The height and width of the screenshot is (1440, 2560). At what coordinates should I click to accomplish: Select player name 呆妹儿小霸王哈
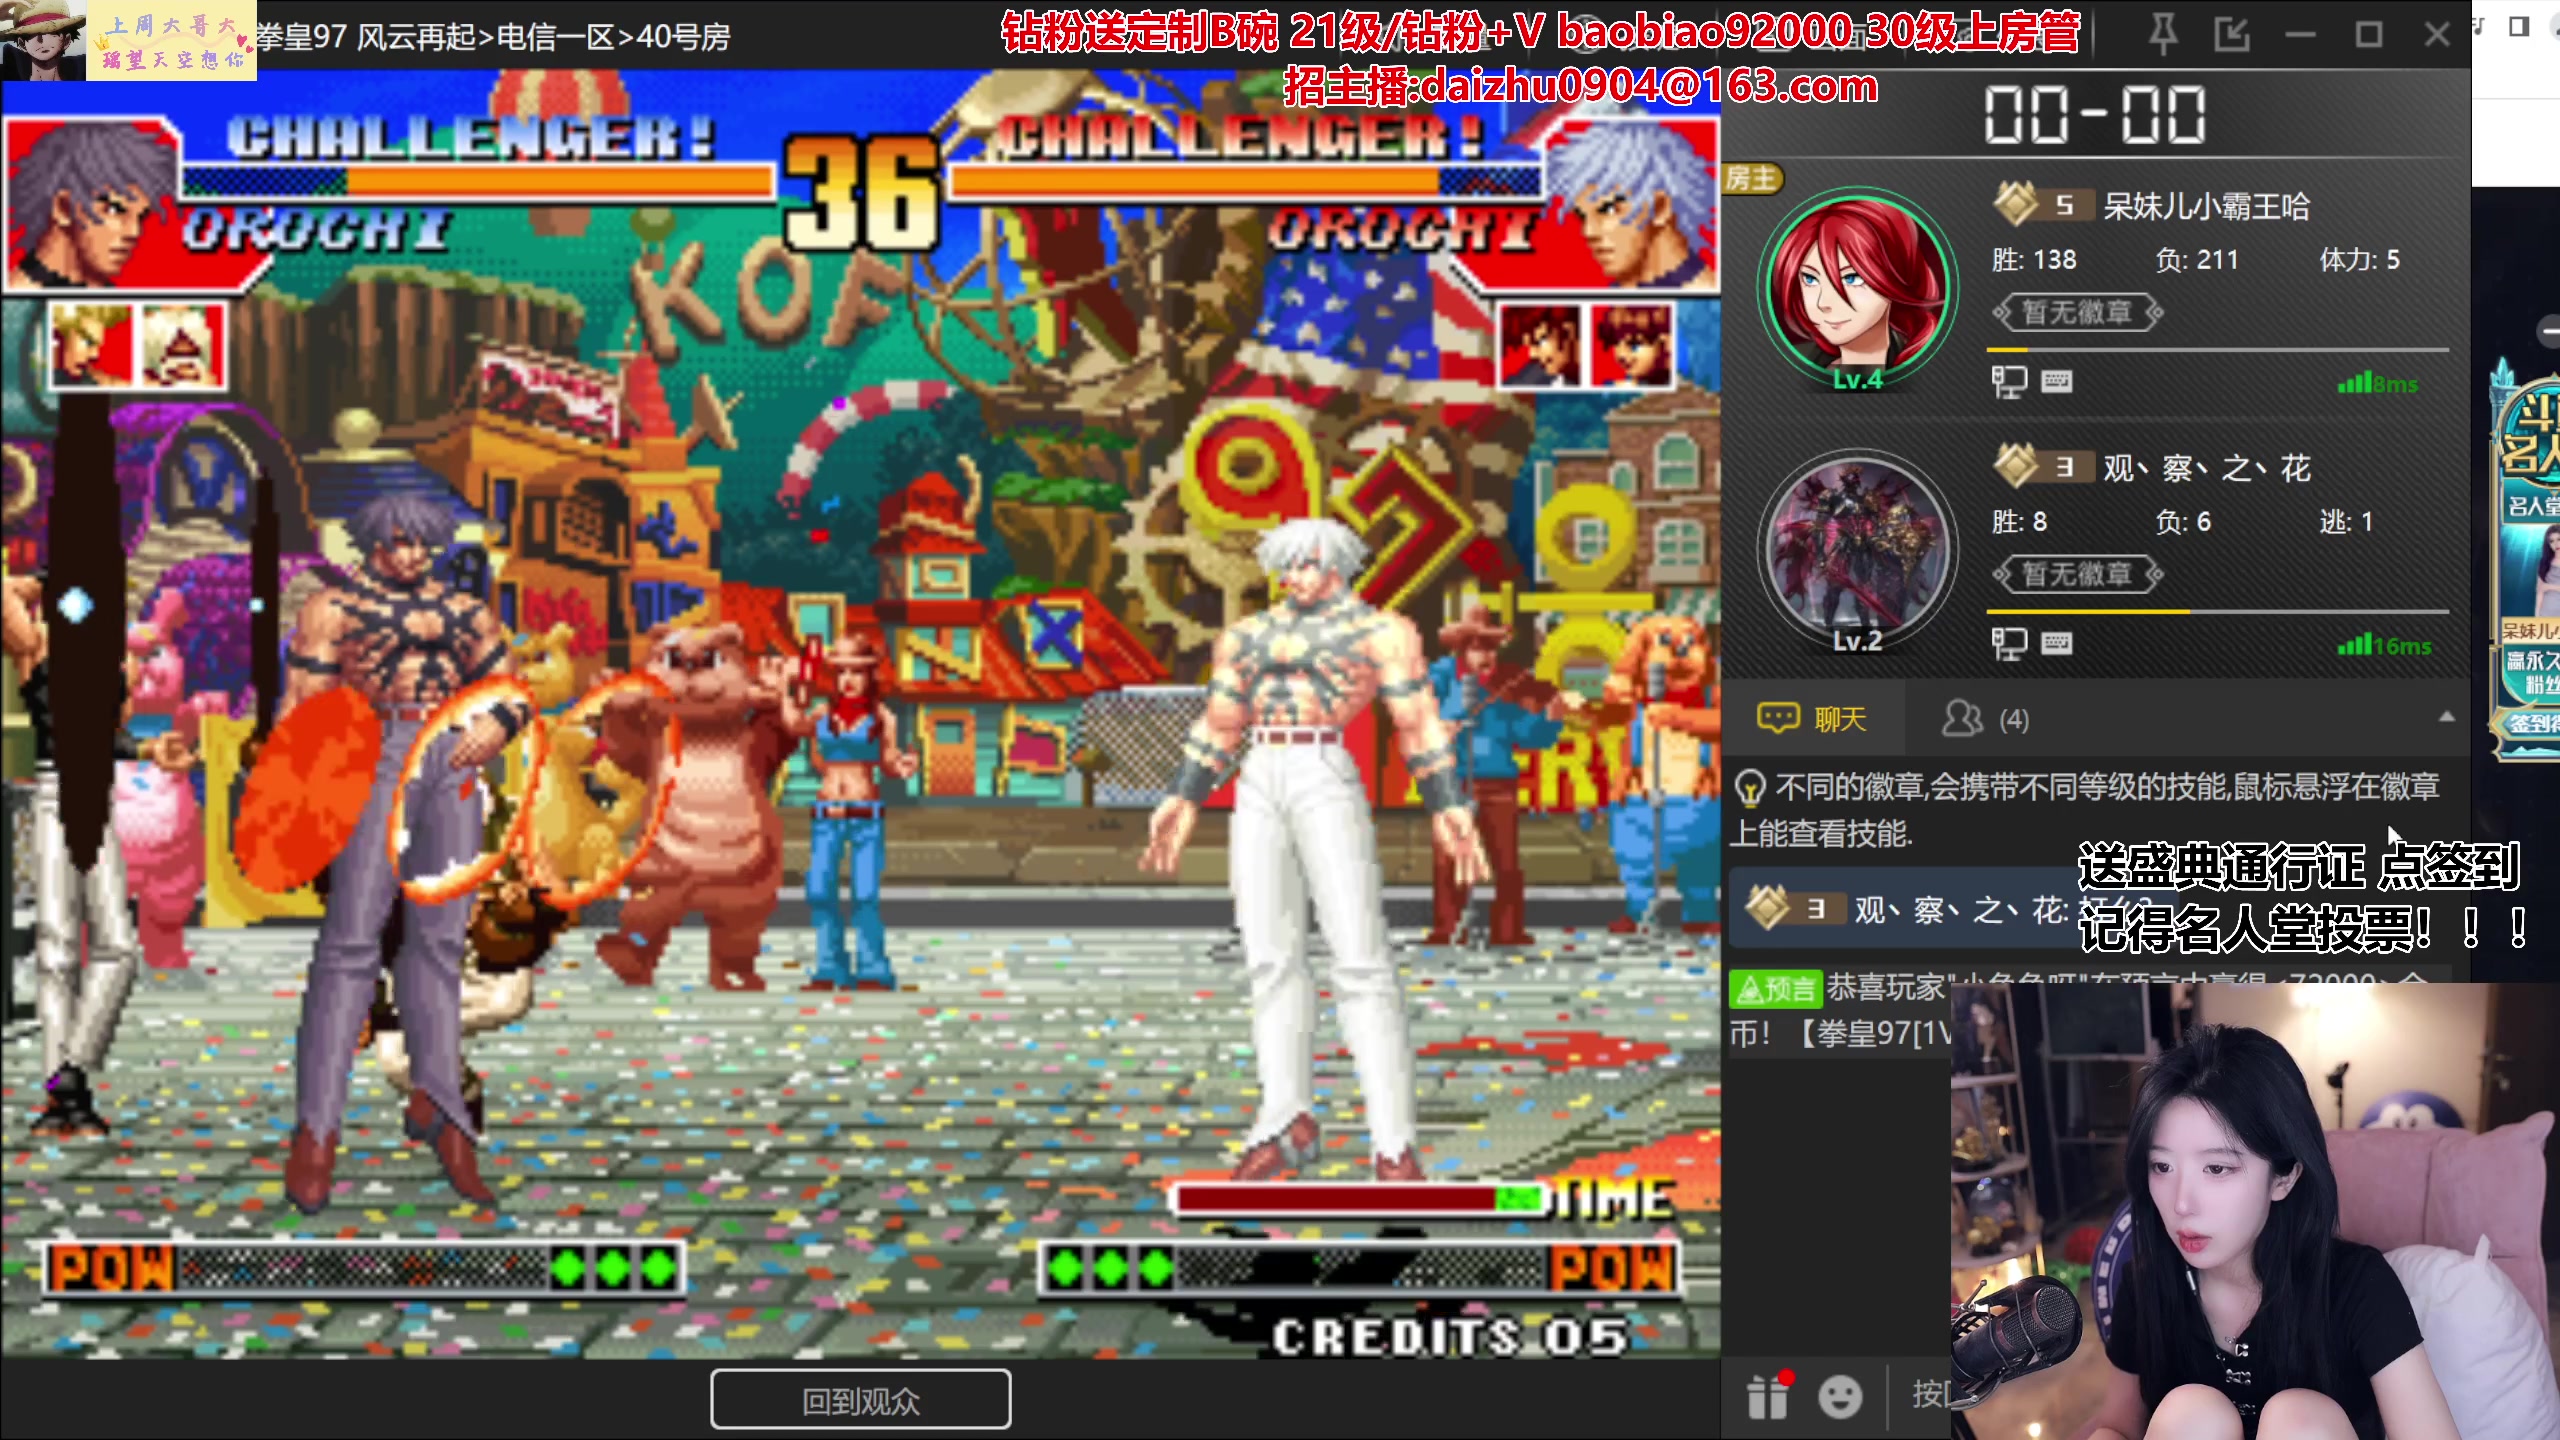(x=2207, y=206)
